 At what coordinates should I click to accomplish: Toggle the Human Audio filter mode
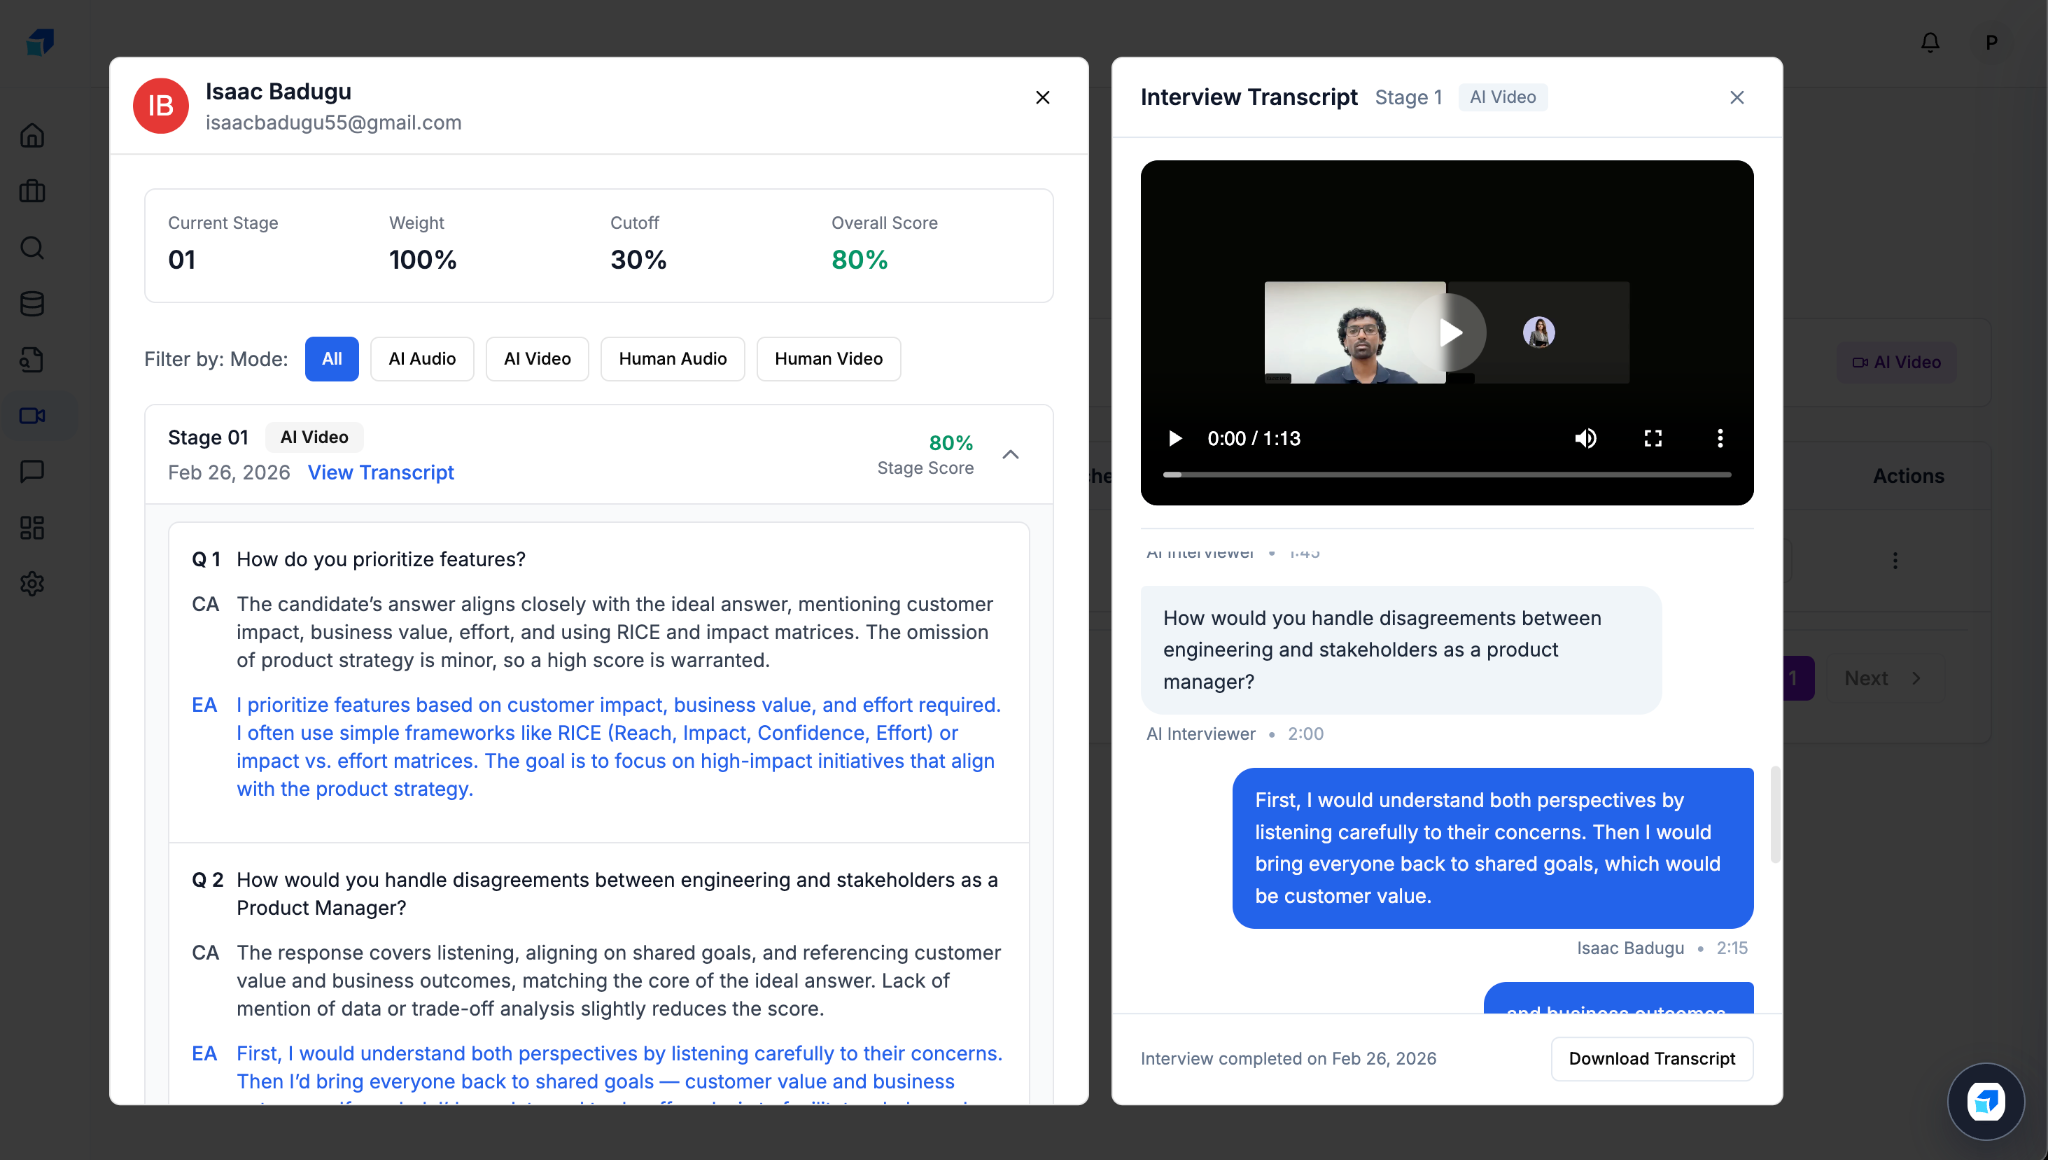pos(672,358)
